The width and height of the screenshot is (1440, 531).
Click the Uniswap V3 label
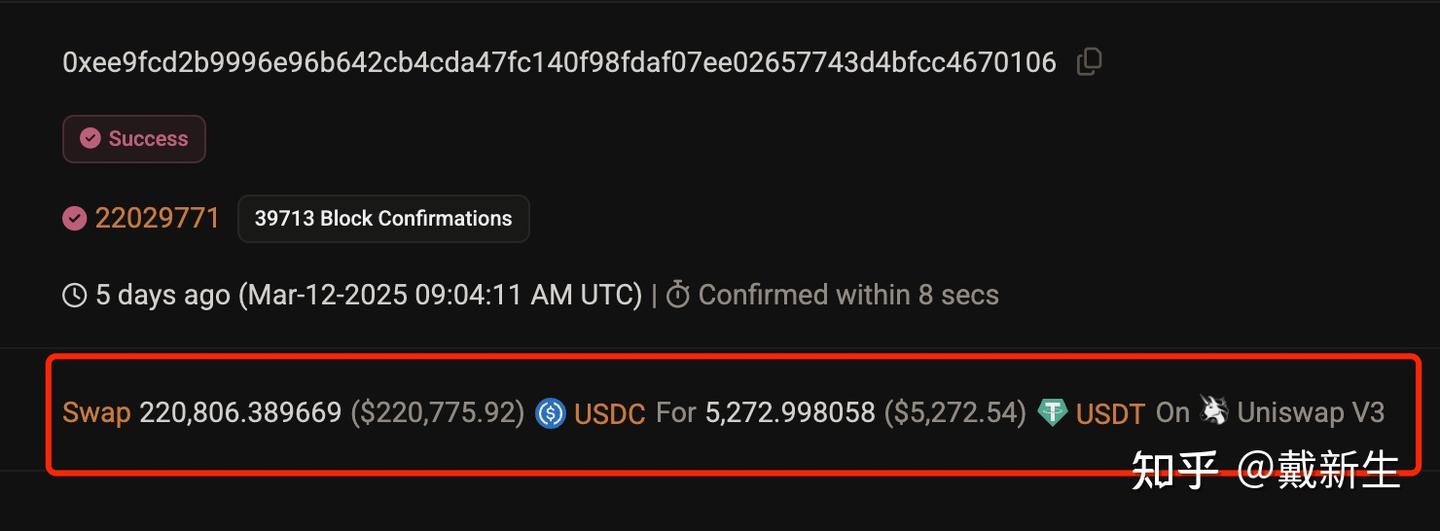[x=1311, y=412]
